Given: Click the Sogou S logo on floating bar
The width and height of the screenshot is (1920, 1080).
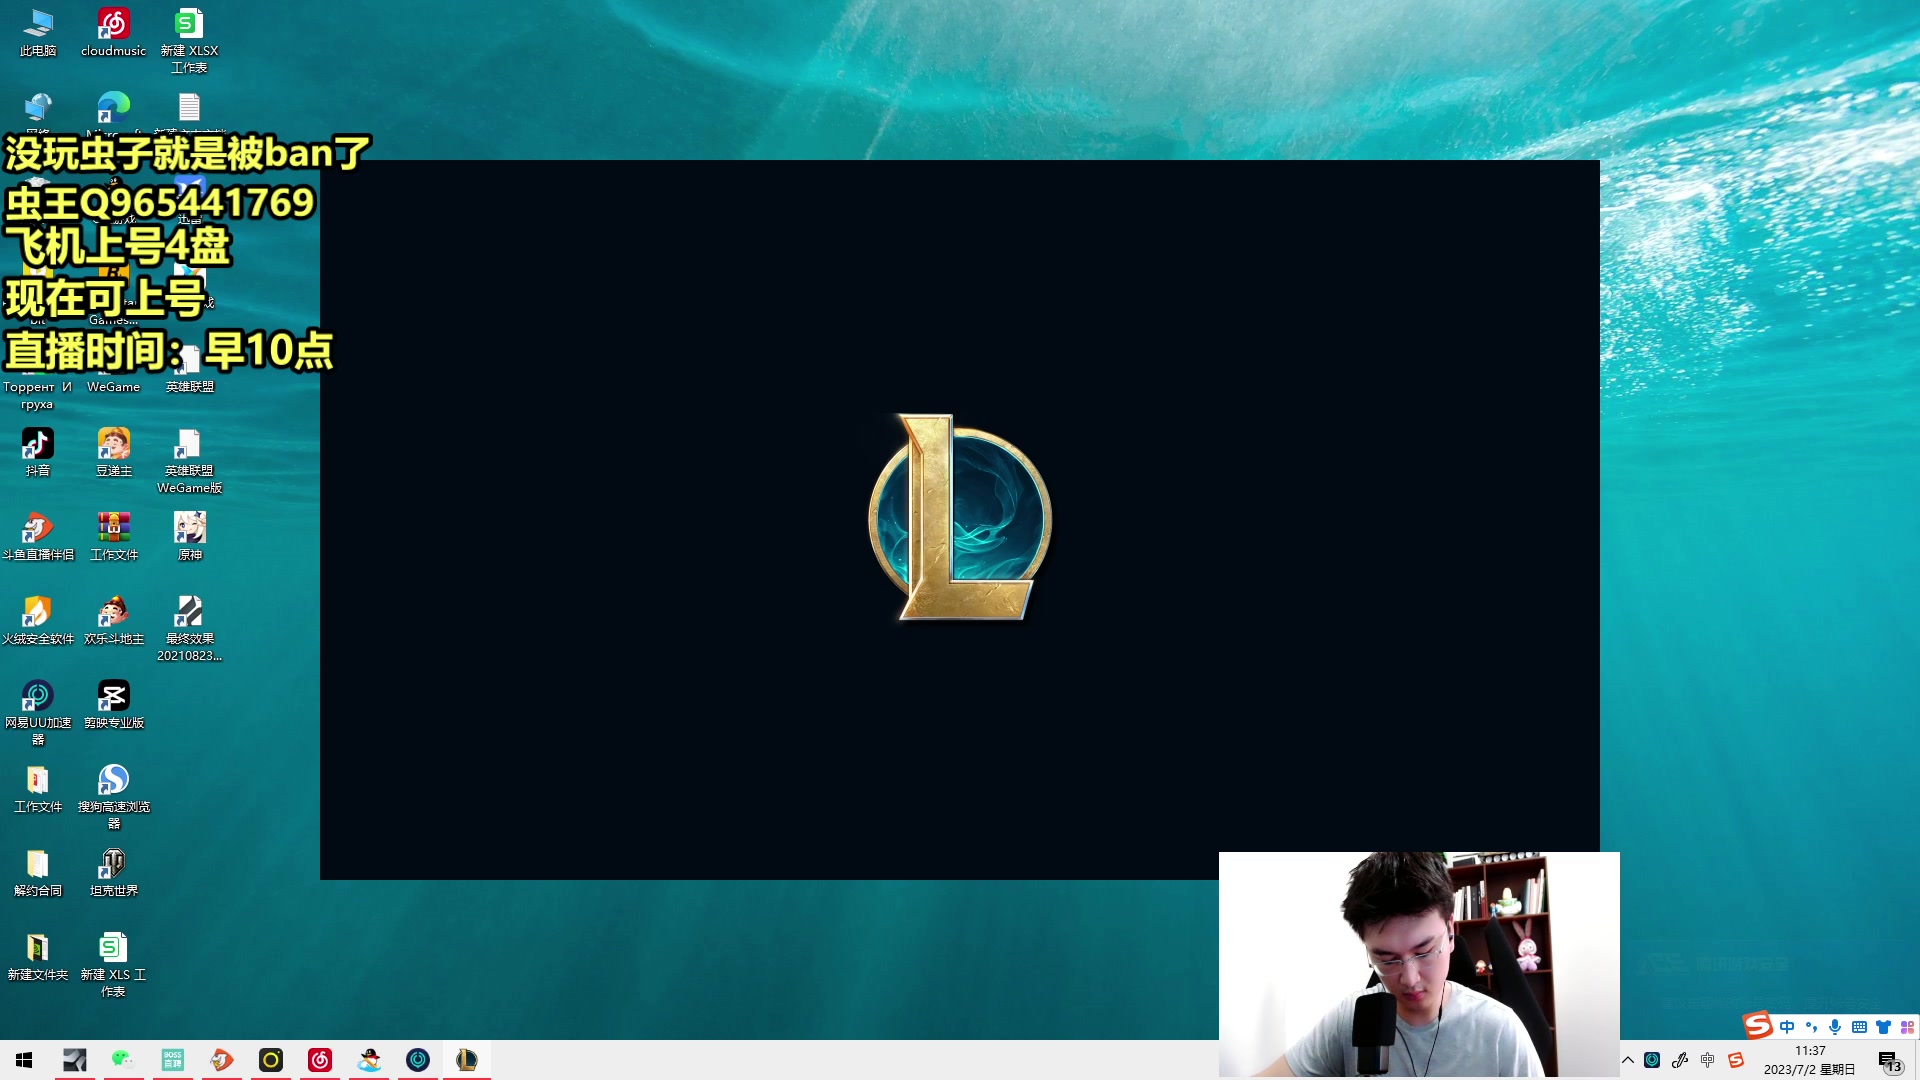Looking at the screenshot, I should [1757, 1025].
